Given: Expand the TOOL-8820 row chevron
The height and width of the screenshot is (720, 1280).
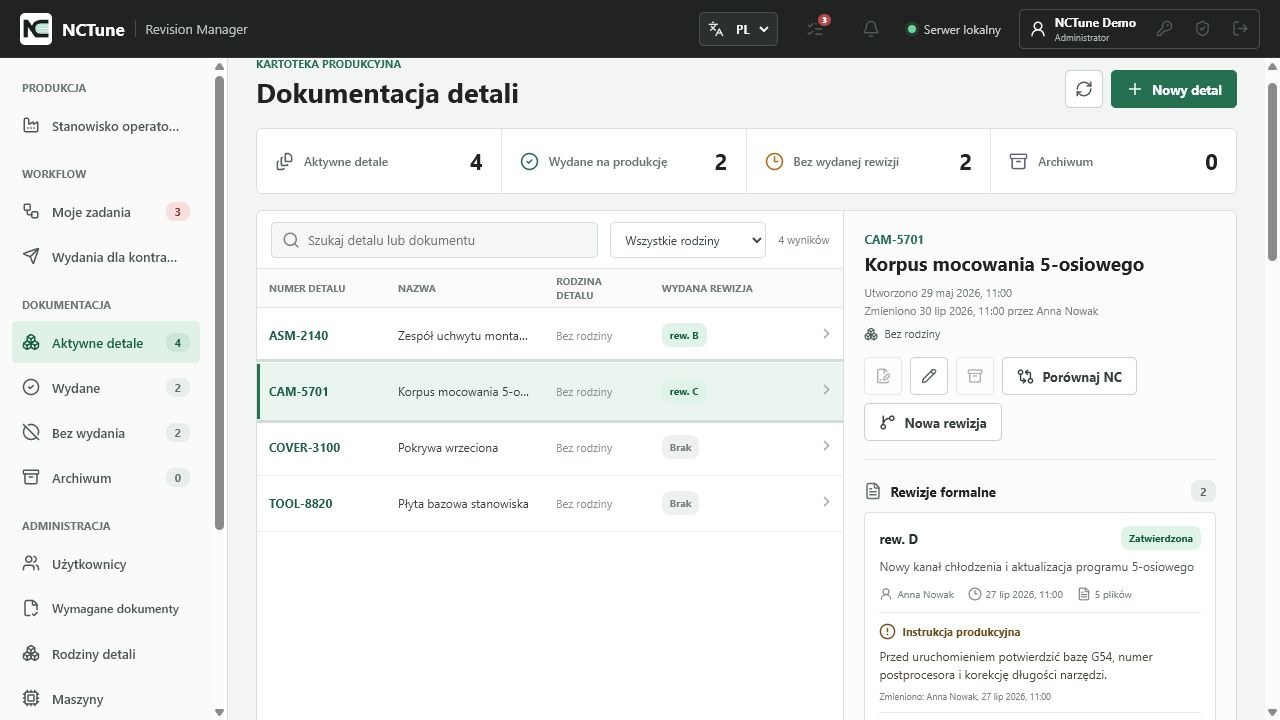Looking at the screenshot, I should 826,502.
